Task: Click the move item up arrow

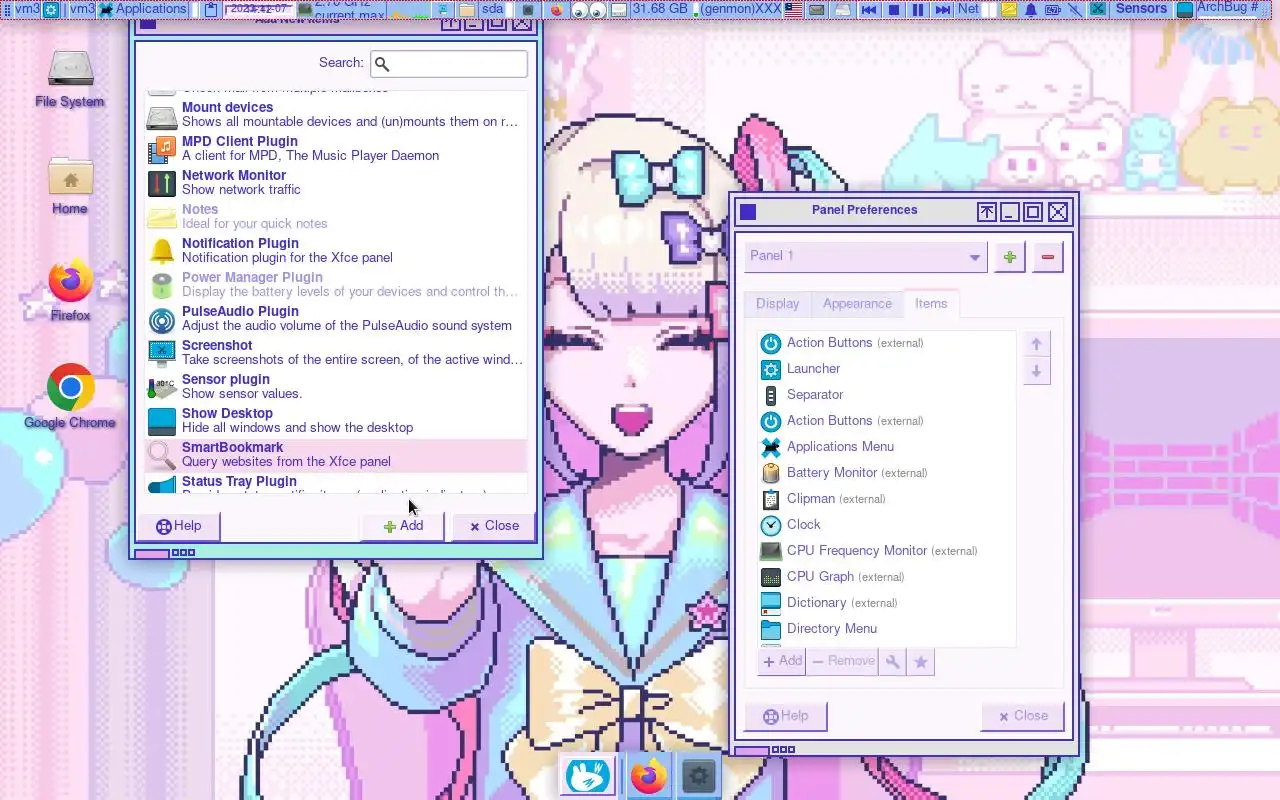Action: coord(1036,344)
